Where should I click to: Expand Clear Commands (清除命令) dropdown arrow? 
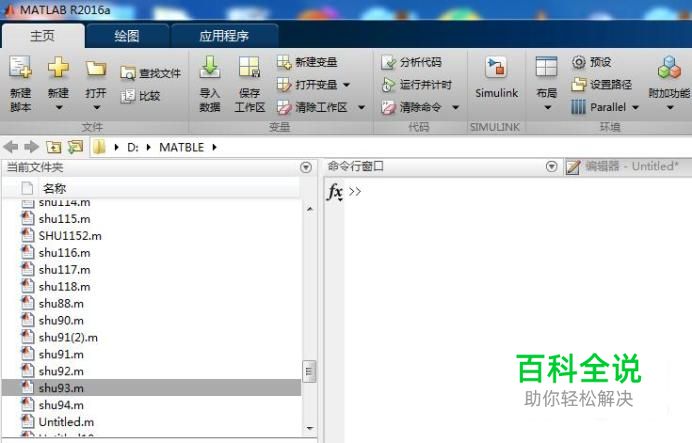(x=455, y=107)
